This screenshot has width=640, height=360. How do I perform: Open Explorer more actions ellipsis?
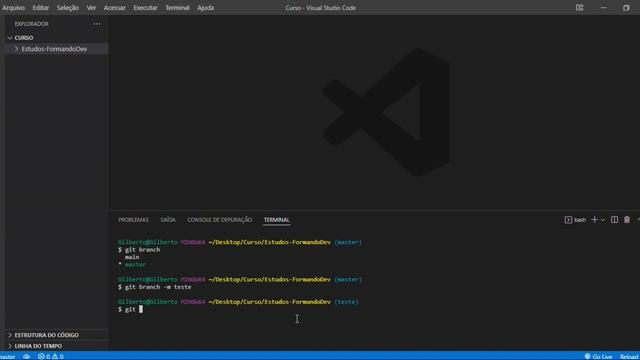coord(97,24)
